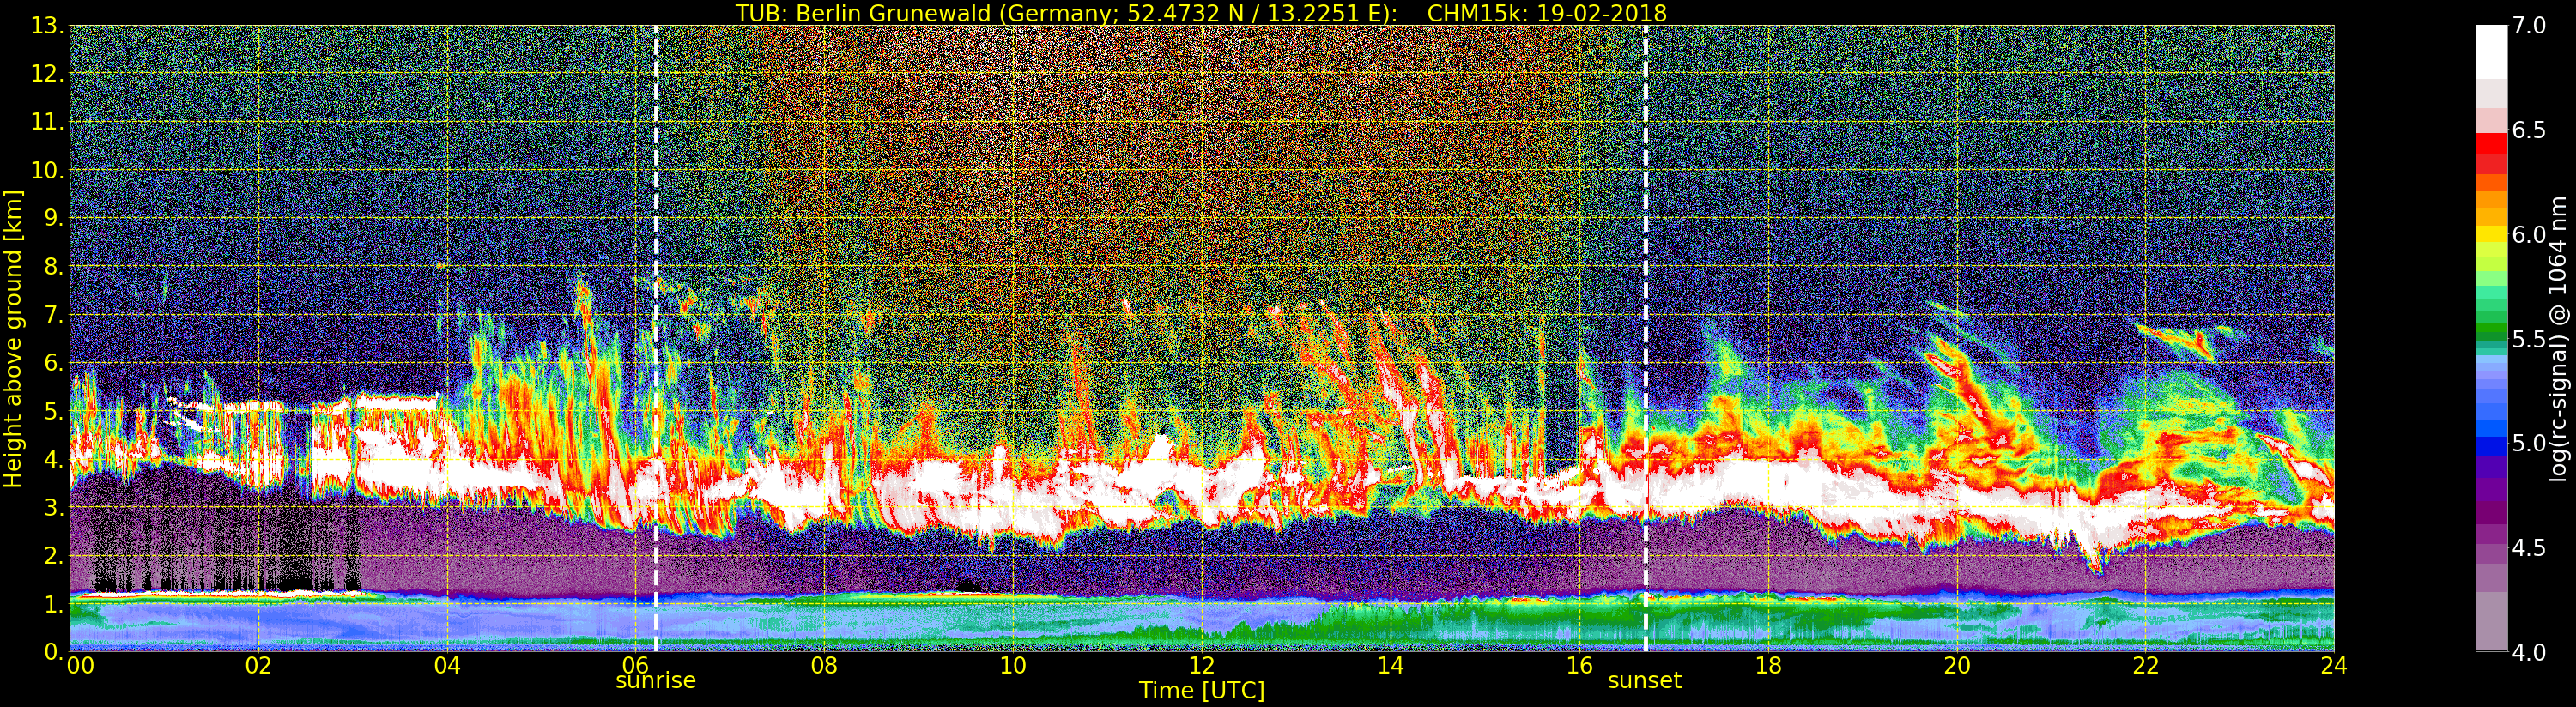The width and height of the screenshot is (2576, 707).
Task: Click the height axis tick '11.'
Action: 47,122
